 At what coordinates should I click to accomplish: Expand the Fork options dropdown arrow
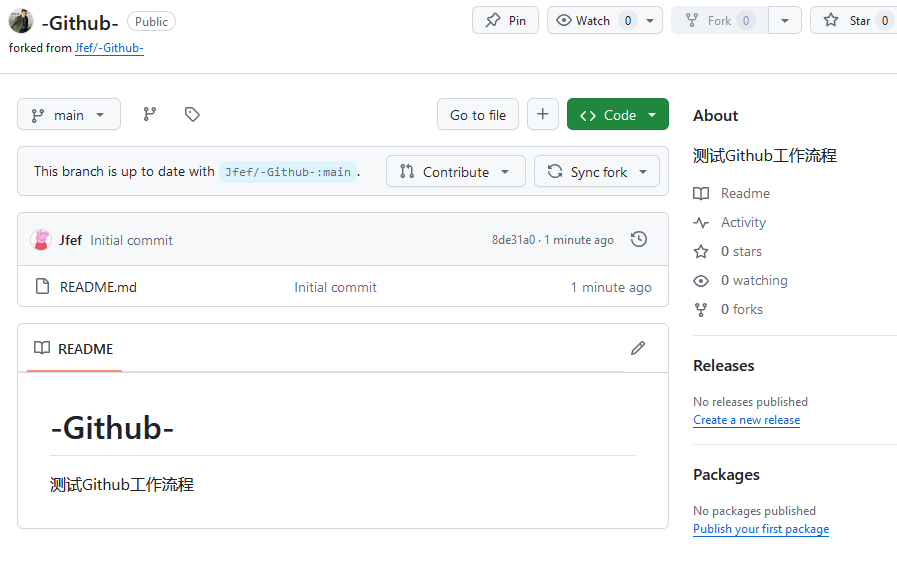785,21
